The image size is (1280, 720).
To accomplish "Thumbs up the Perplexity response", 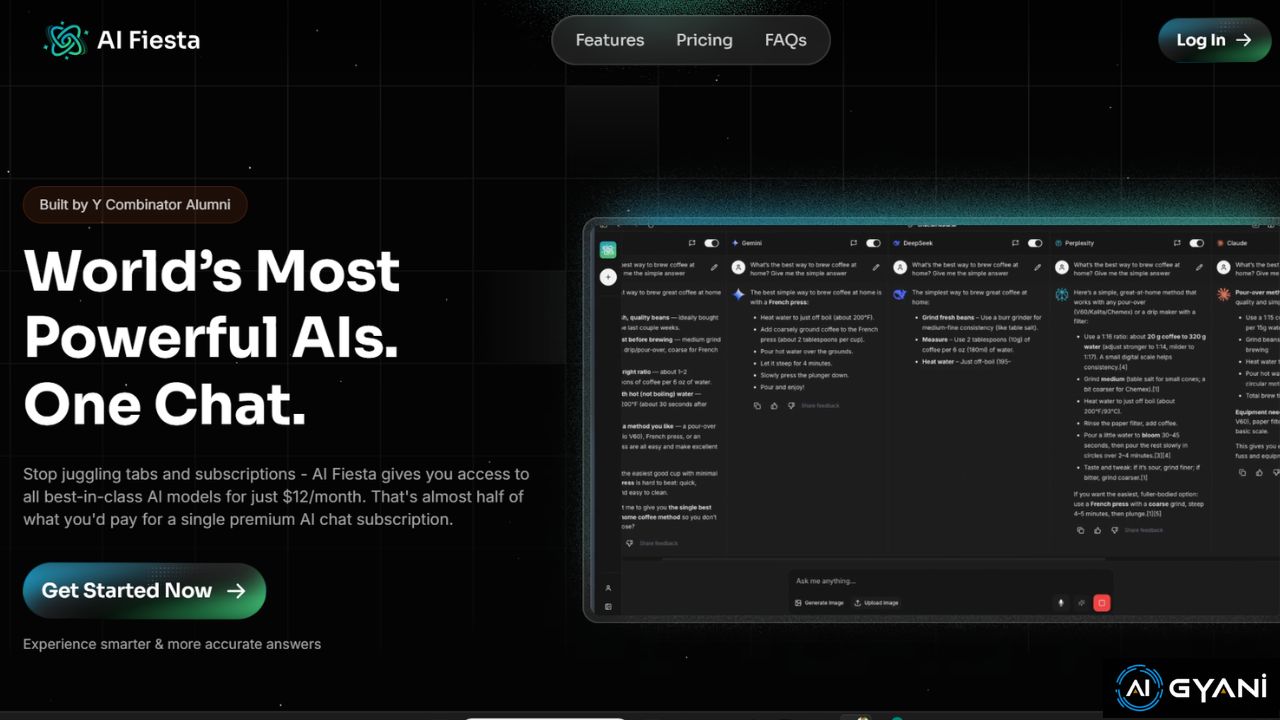I will pyautogui.click(x=1098, y=530).
